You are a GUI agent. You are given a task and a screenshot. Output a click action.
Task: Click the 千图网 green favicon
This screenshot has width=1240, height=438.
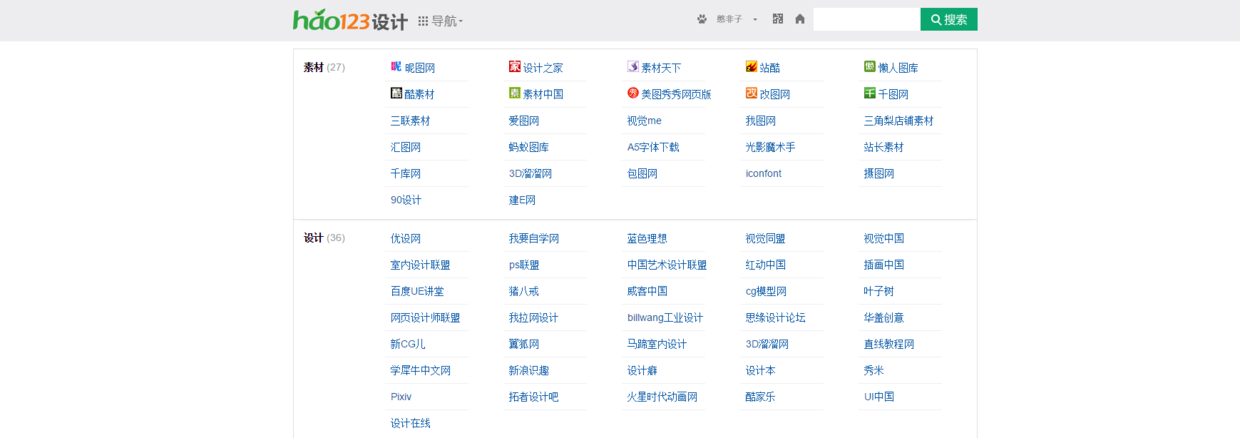pos(870,93)
